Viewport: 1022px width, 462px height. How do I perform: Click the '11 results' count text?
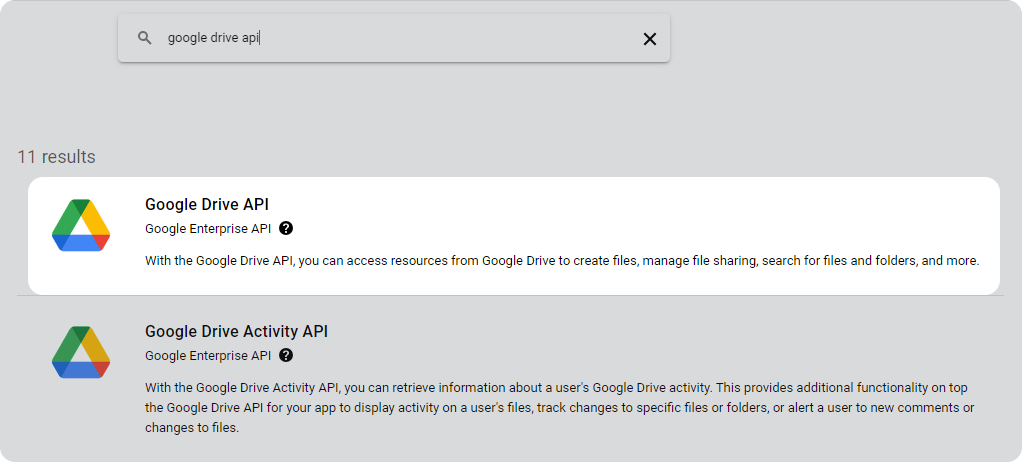(x=56, y=157)
